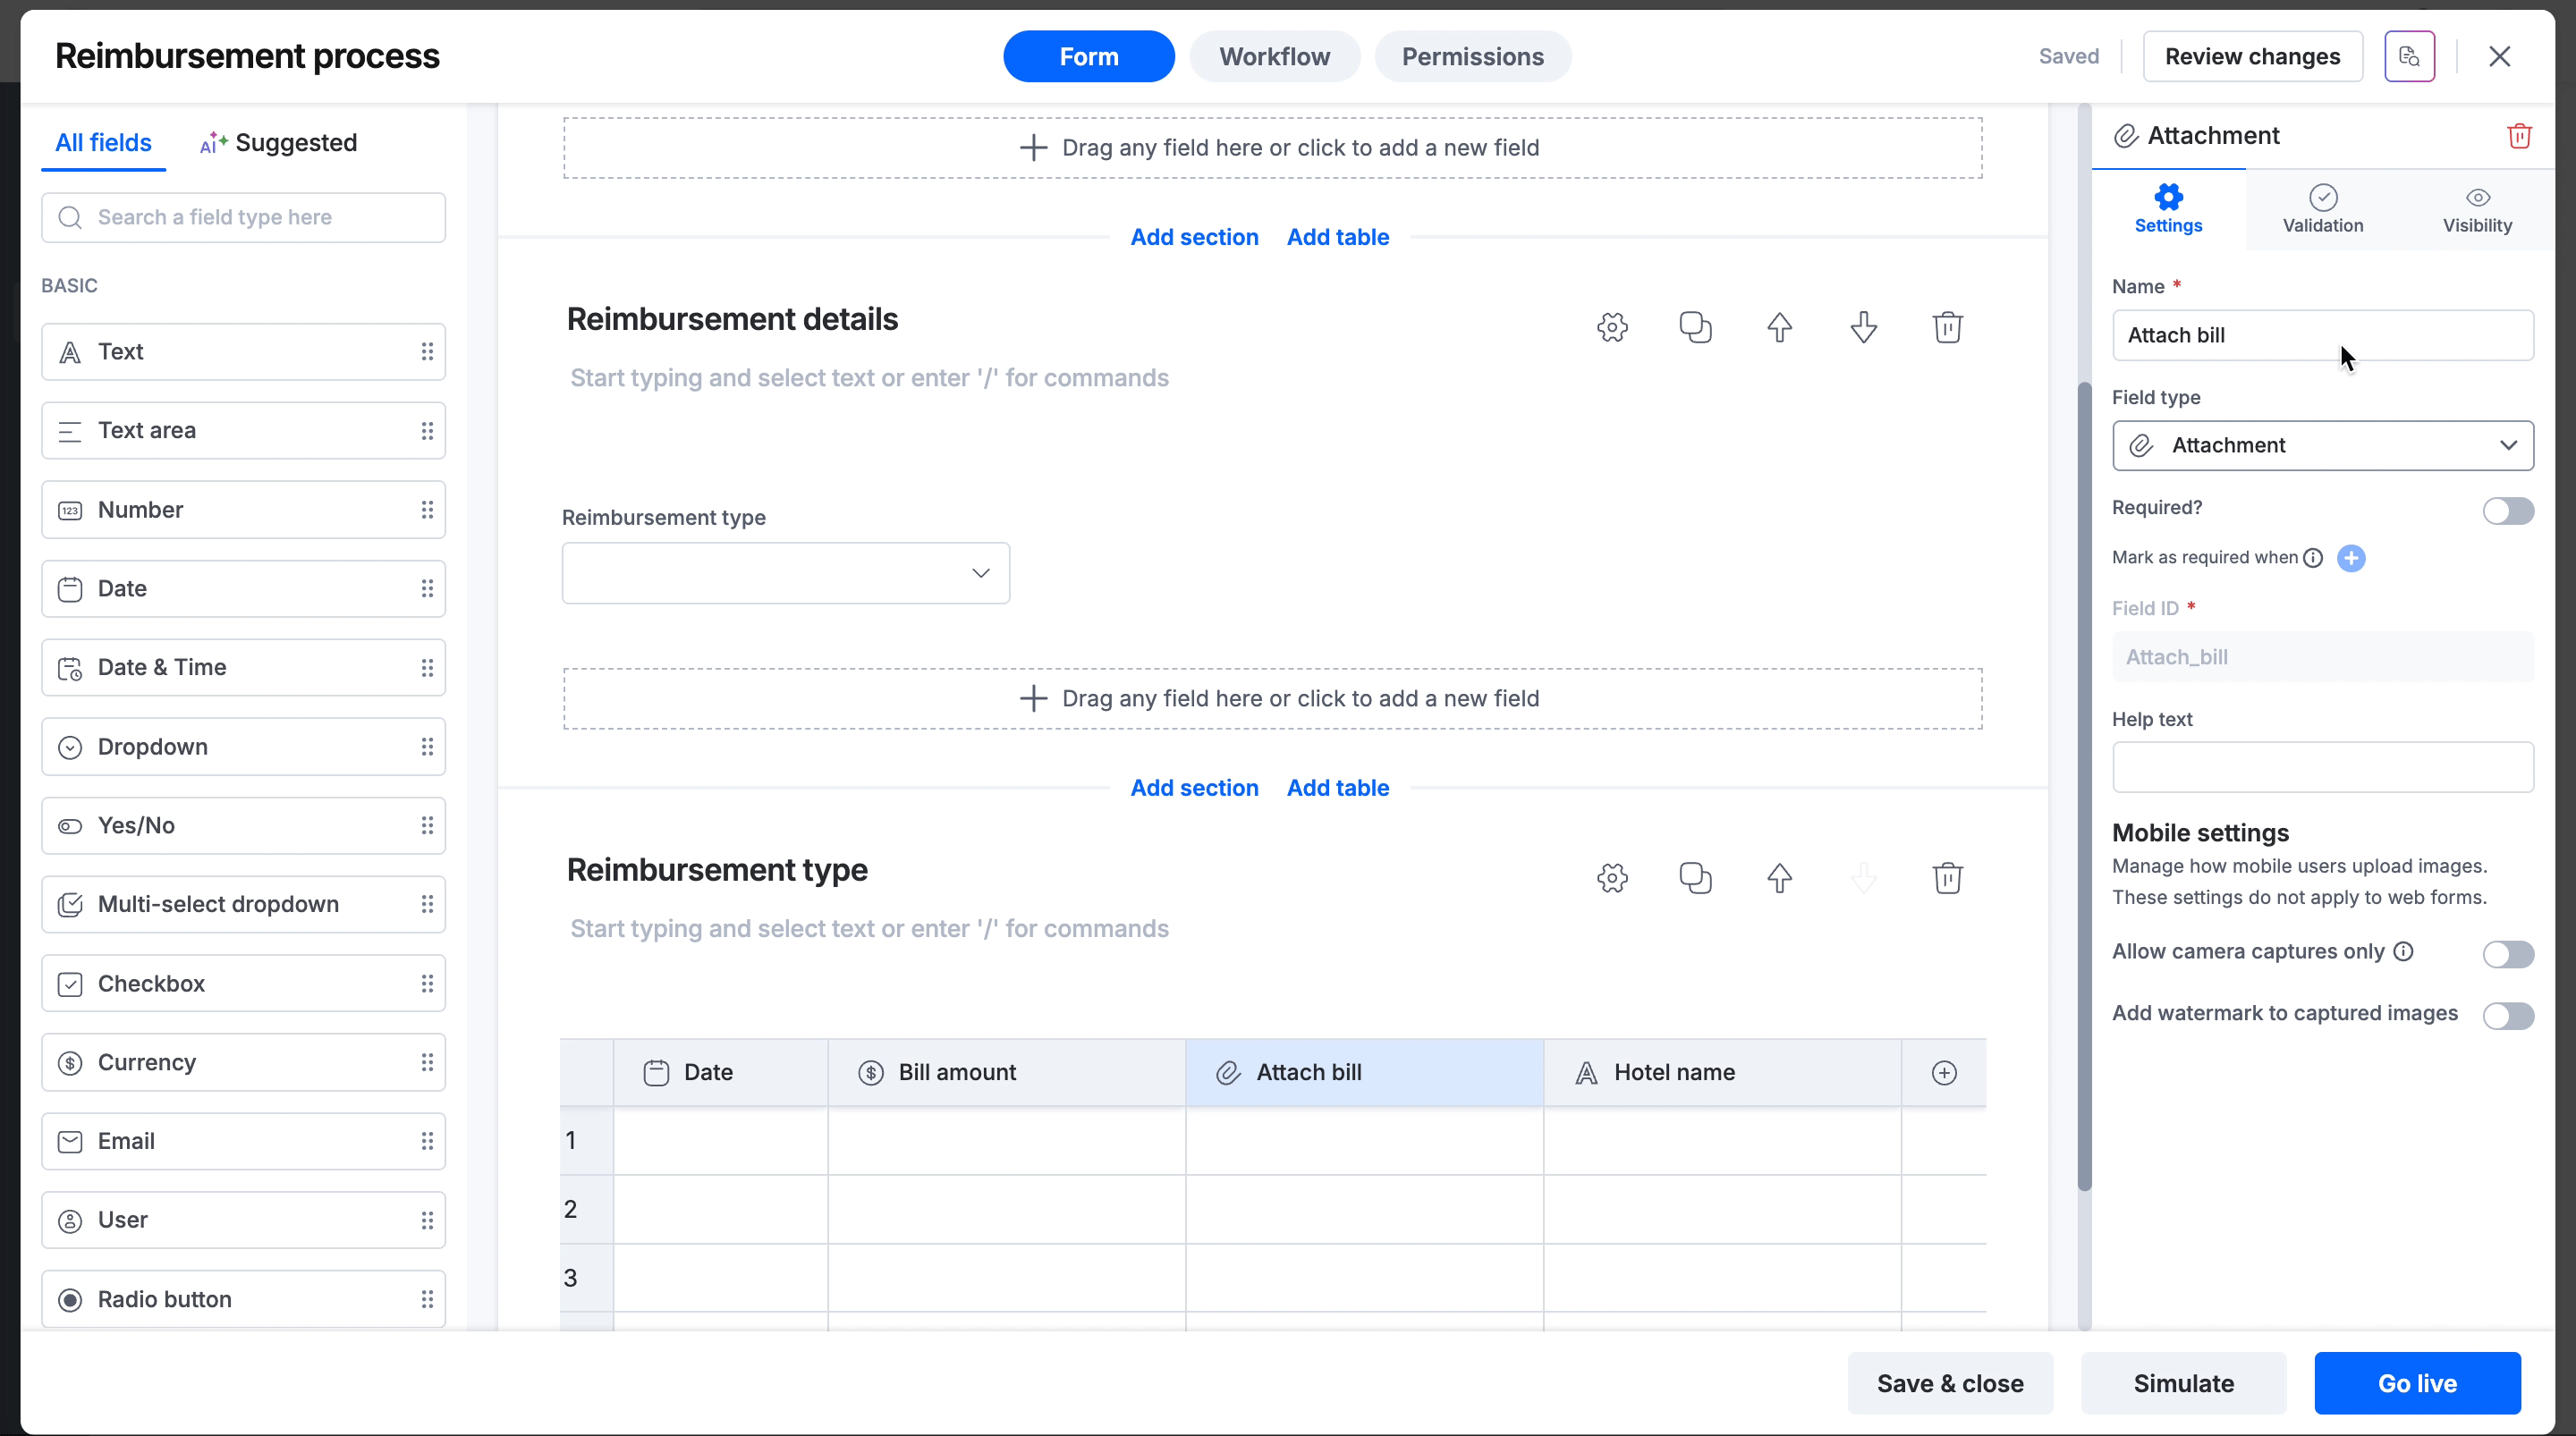
Task: Toggle the Required? switch
Action: tap(2507, 511)
